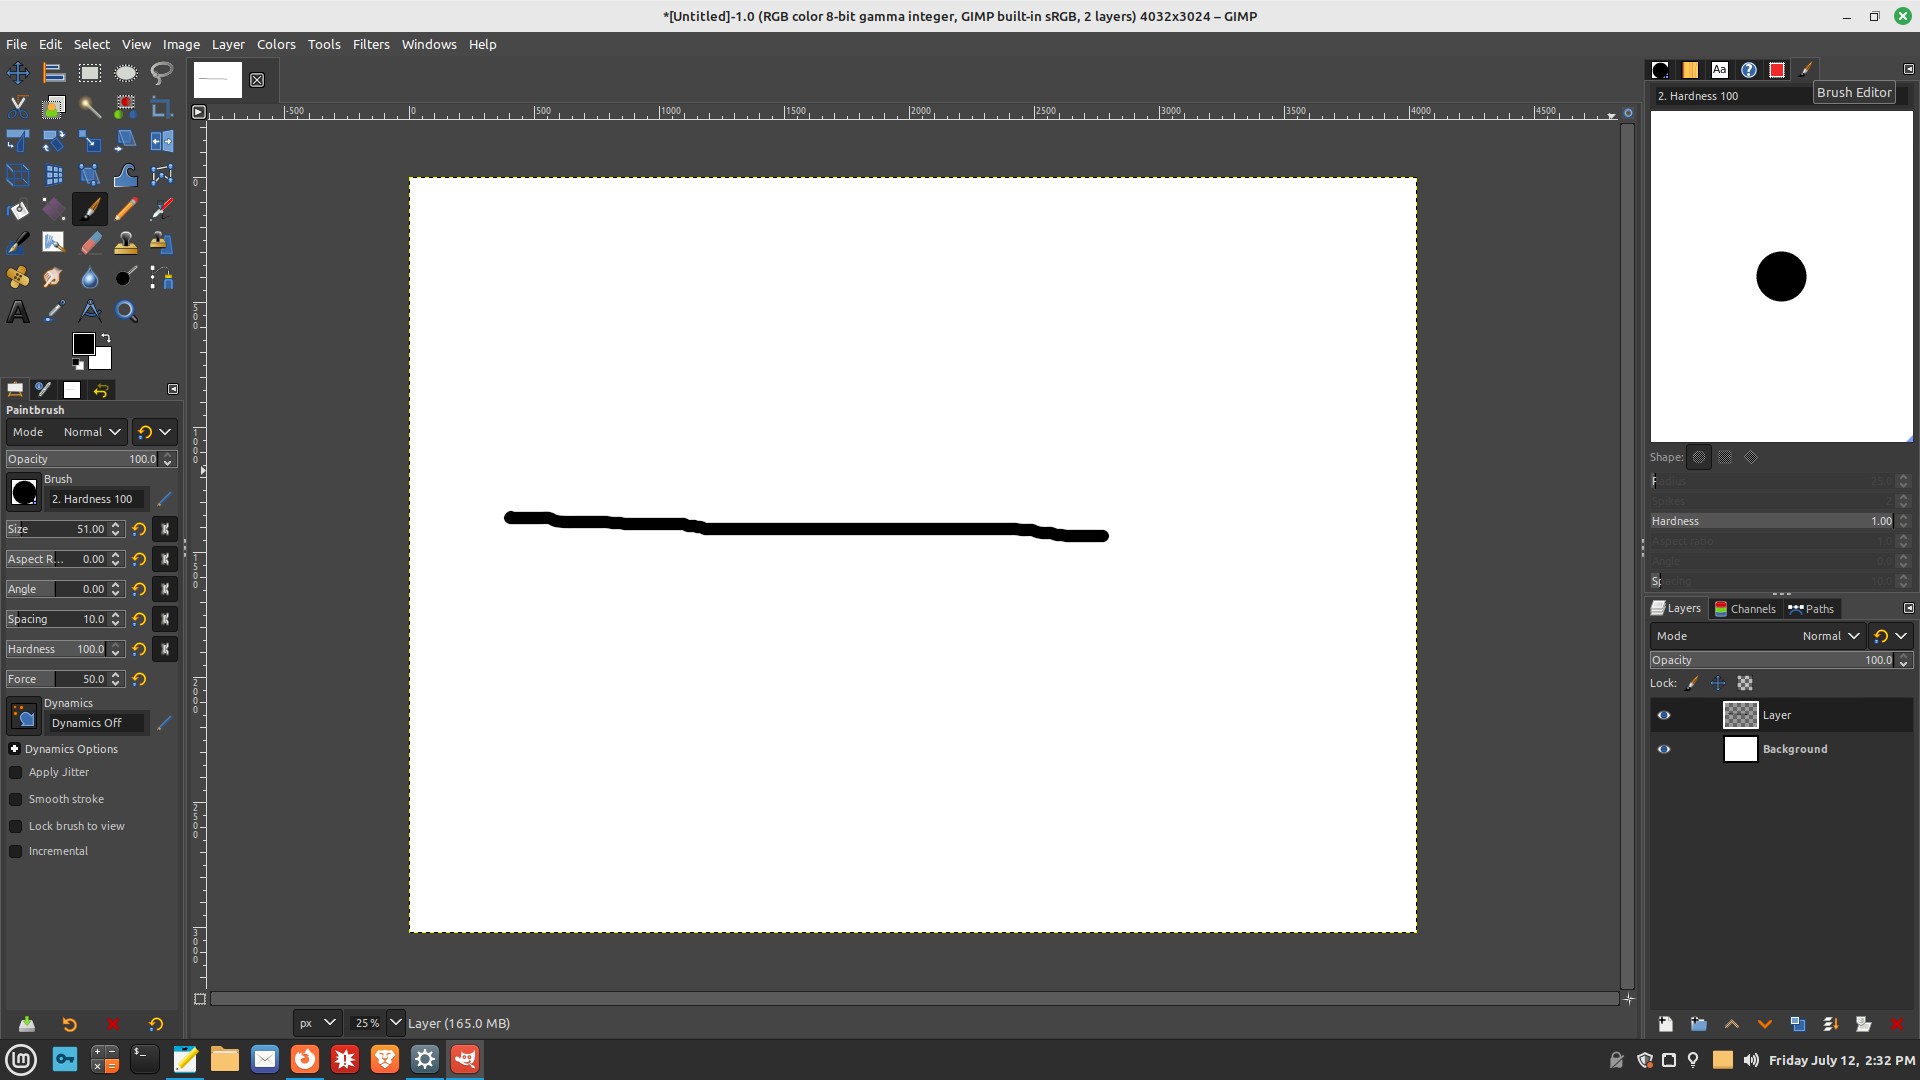Activate the Bucket Fill tool
This screenshot has height=1080, width=1920.
coord(18,209)
